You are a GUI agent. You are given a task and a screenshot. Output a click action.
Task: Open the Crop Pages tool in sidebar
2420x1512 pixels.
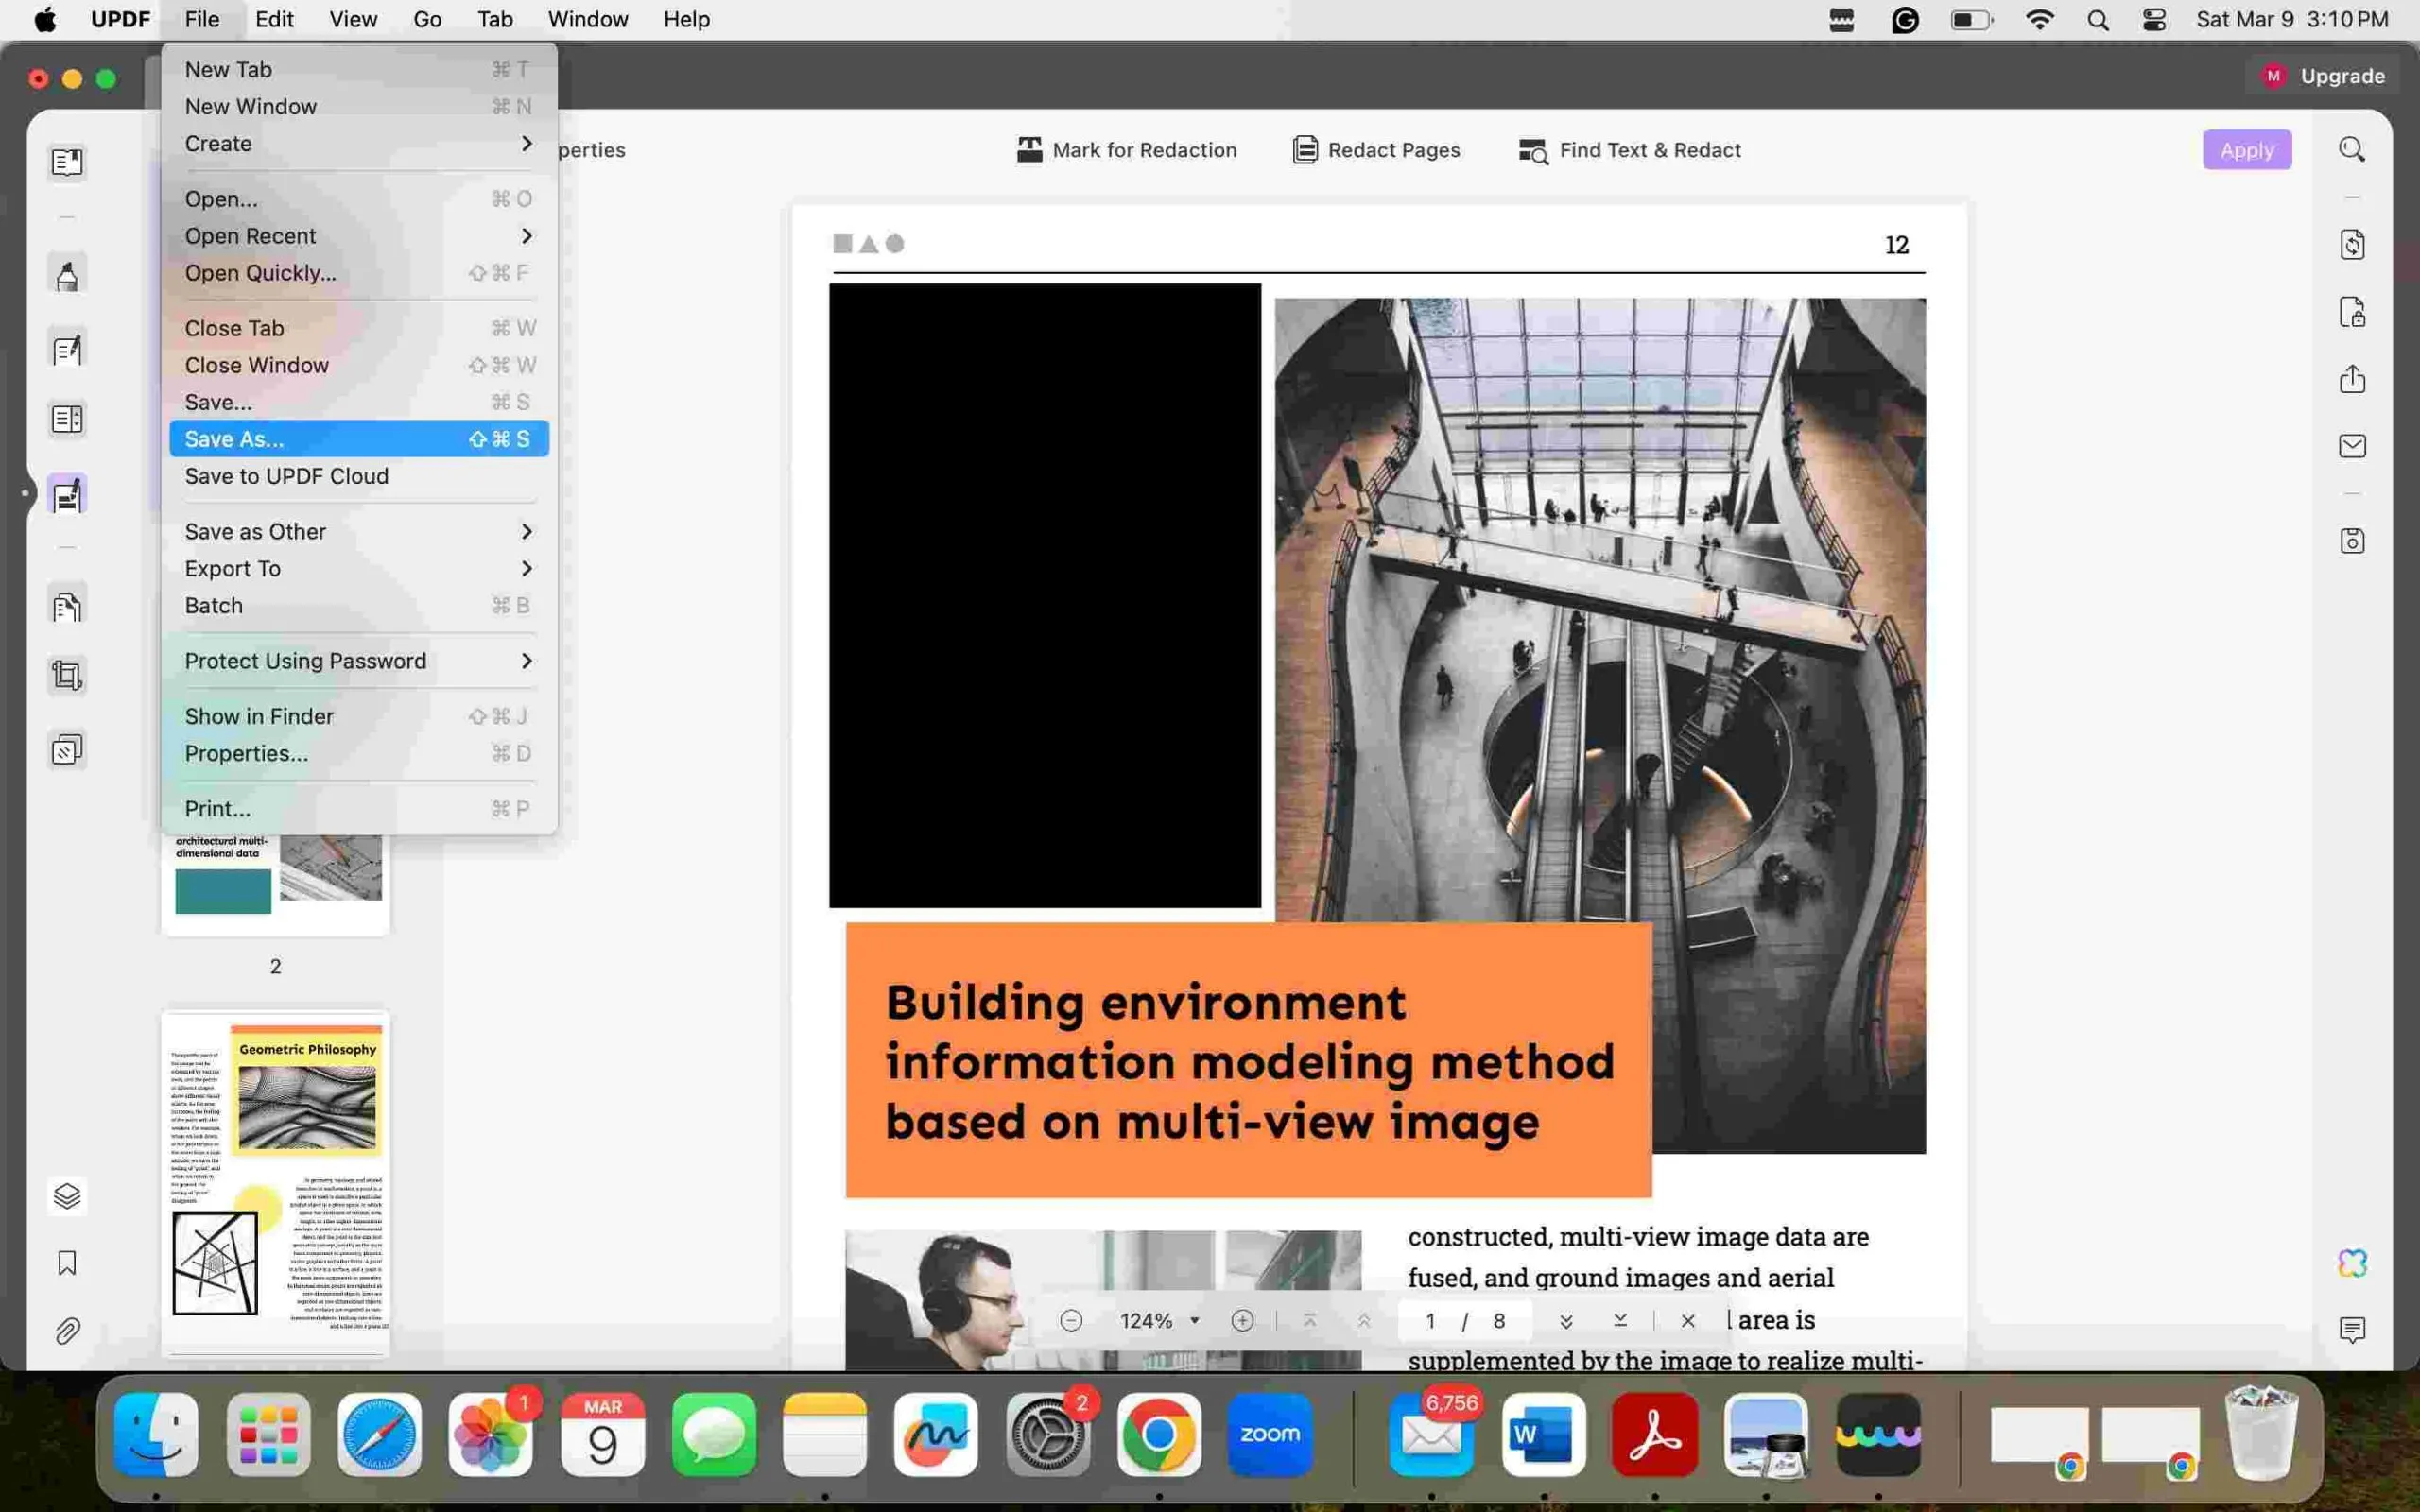click(x=67, y=676)
